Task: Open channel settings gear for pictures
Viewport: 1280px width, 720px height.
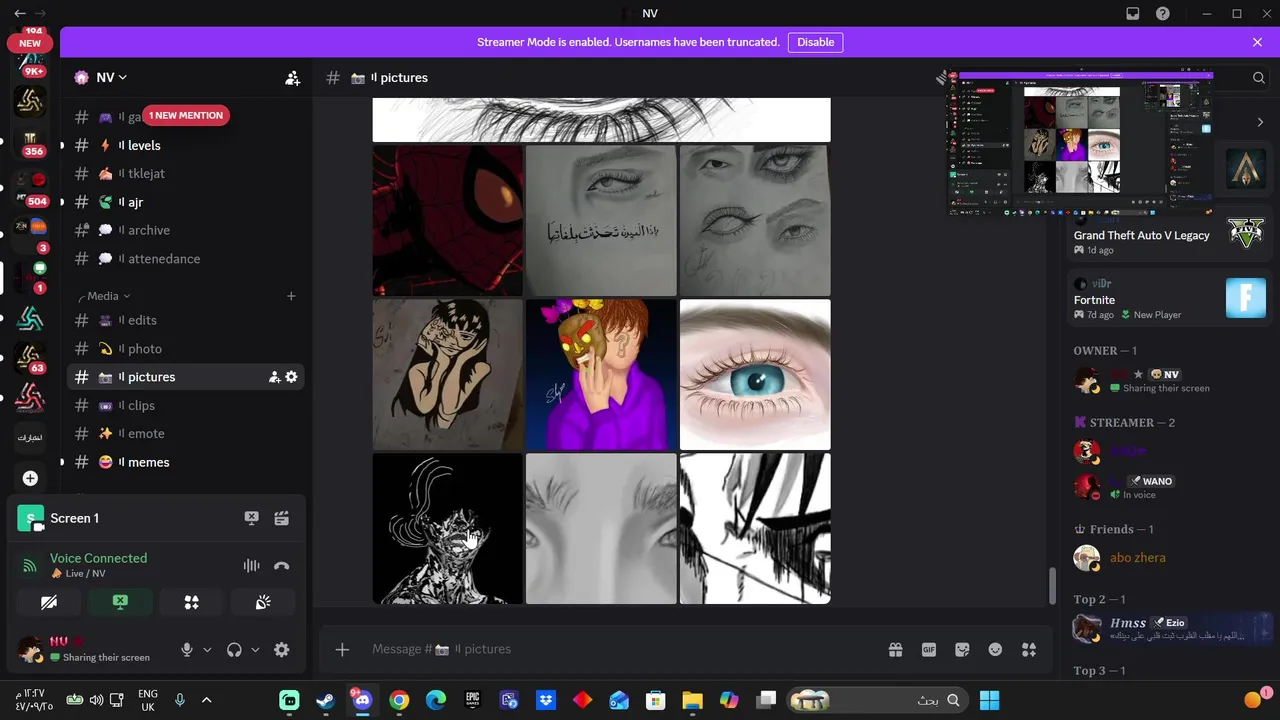Action: (291, 377)
